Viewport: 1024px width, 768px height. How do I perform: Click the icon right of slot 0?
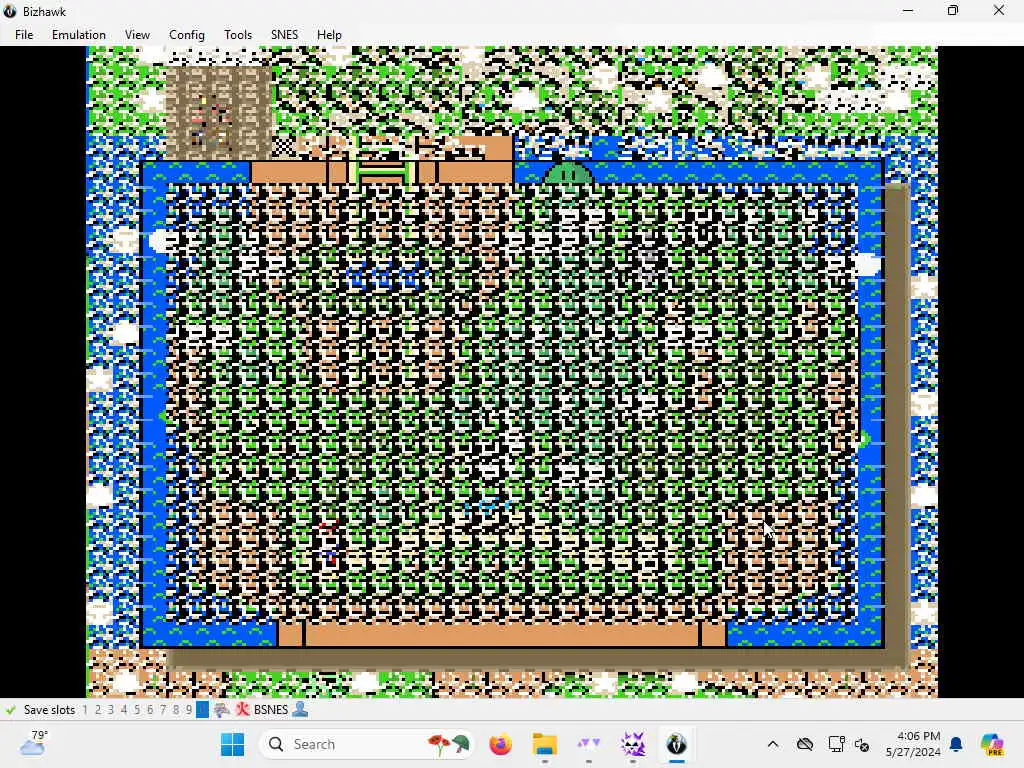[222, 709]
